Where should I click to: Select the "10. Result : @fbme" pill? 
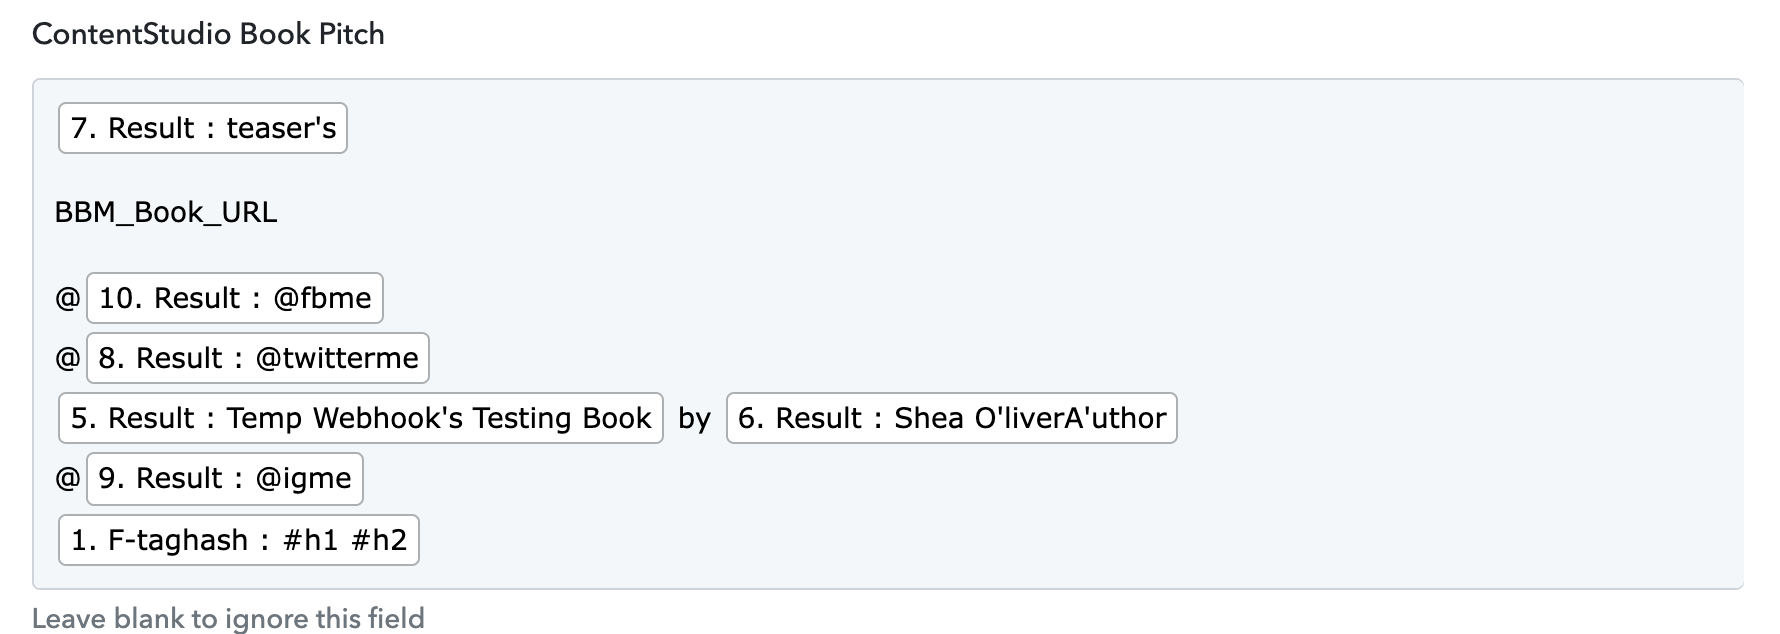tap(235, 298)
